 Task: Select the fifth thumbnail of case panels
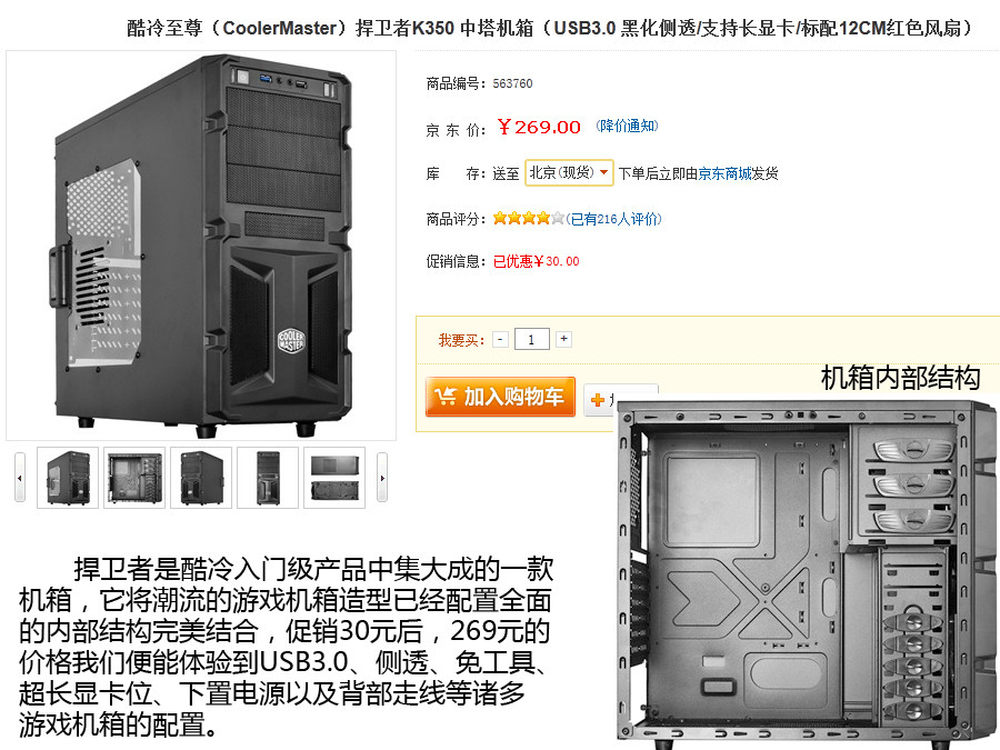coord(334,478)
